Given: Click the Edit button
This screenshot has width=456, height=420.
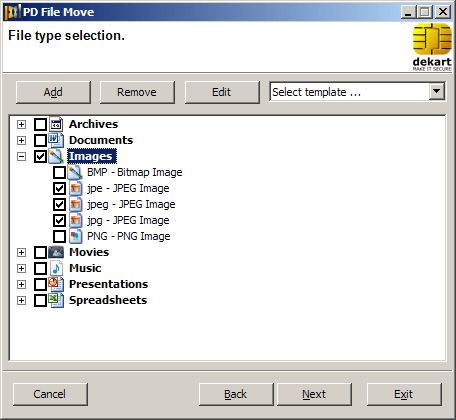Looking at the screenshot, I should (222, 92).
